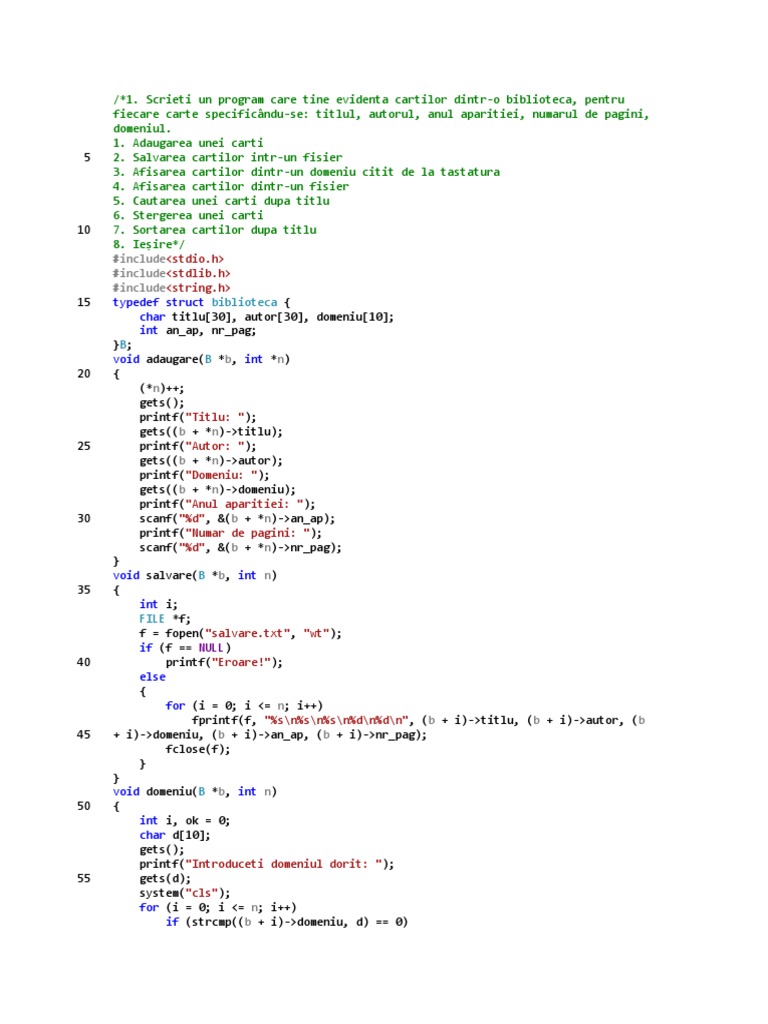The height and width of the screenshot is (1024, 768).
Task: Click the 'FILE *f;' declaration
Action: tap(165, 619)
